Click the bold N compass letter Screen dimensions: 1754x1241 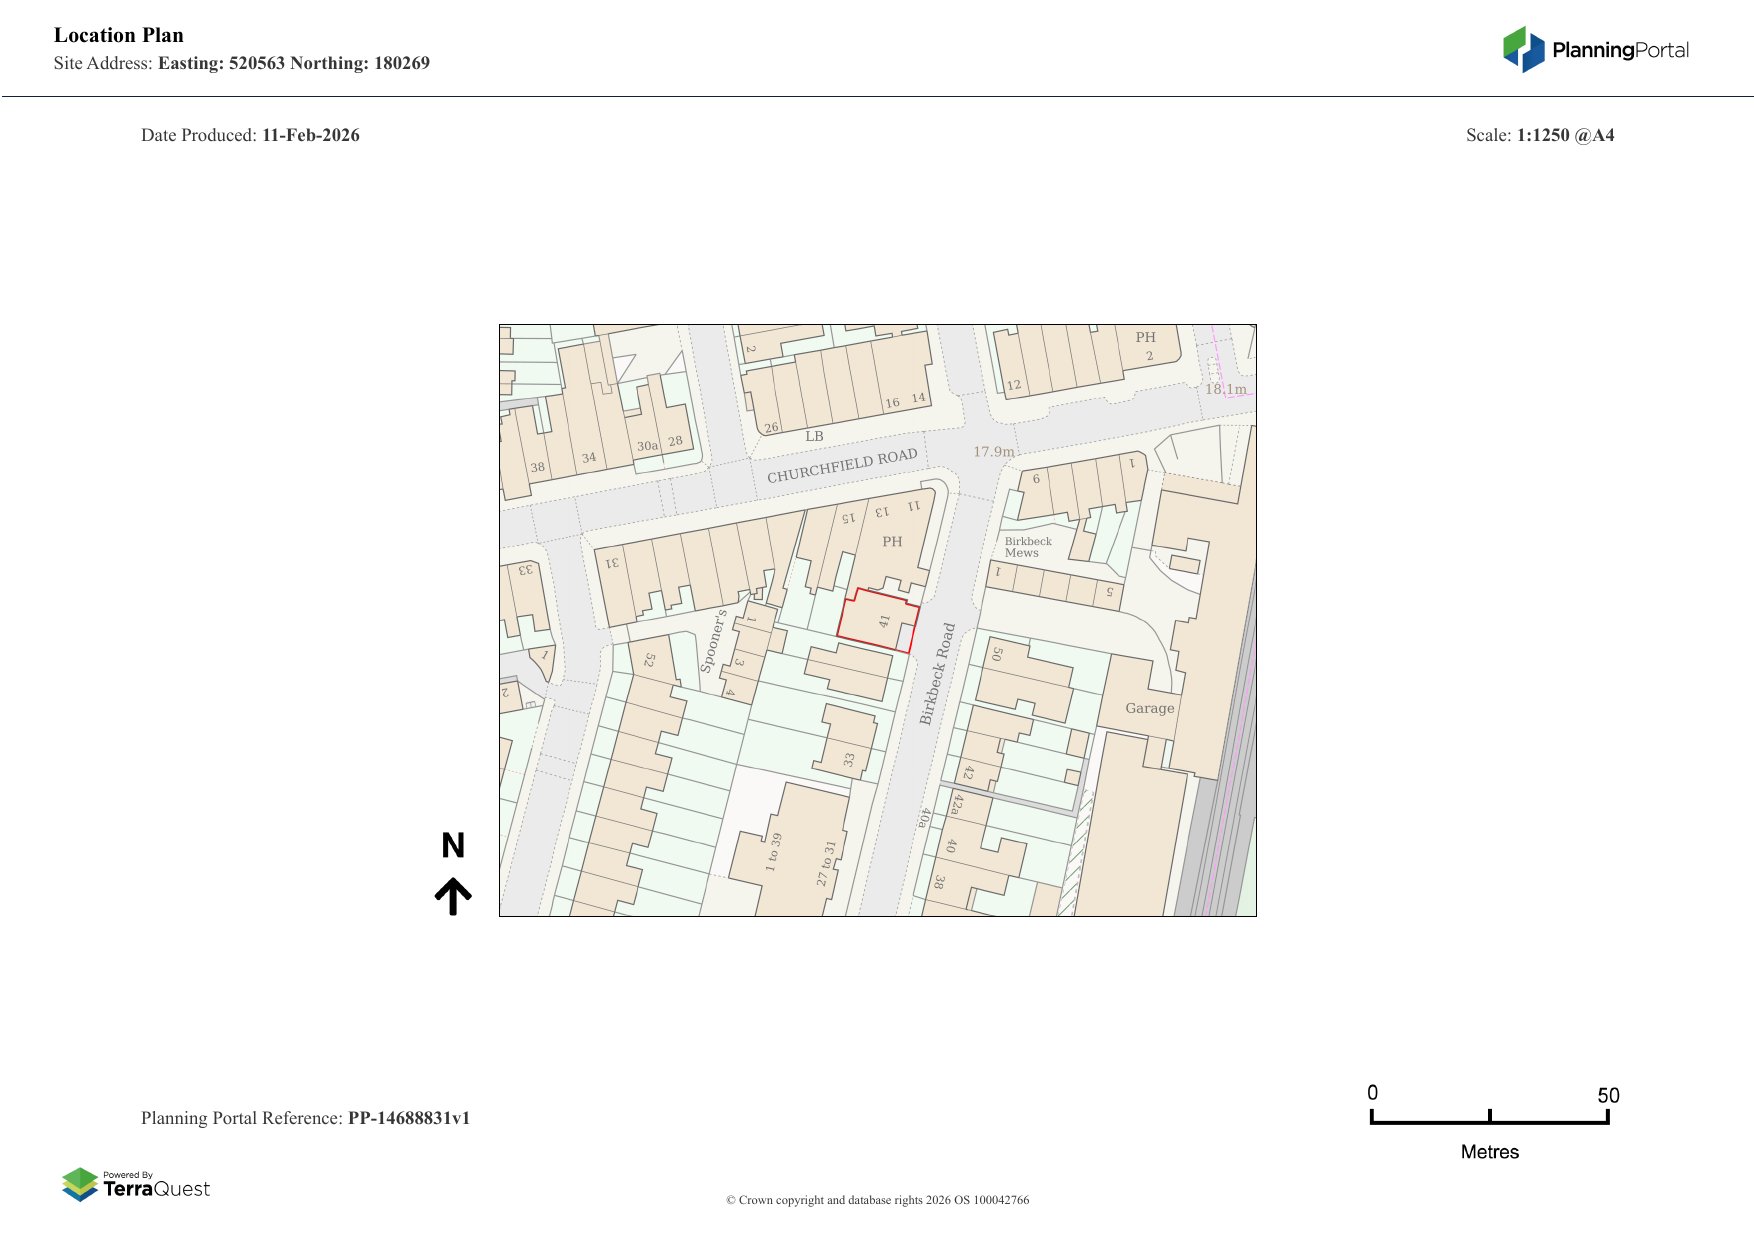[453, 846]
